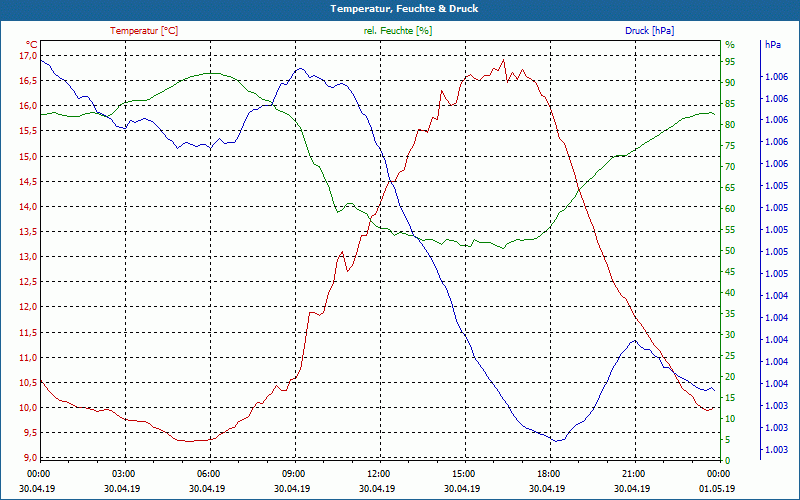Click the "9,5" temperature axis value

pyautogui.click(x=31, y=433)
